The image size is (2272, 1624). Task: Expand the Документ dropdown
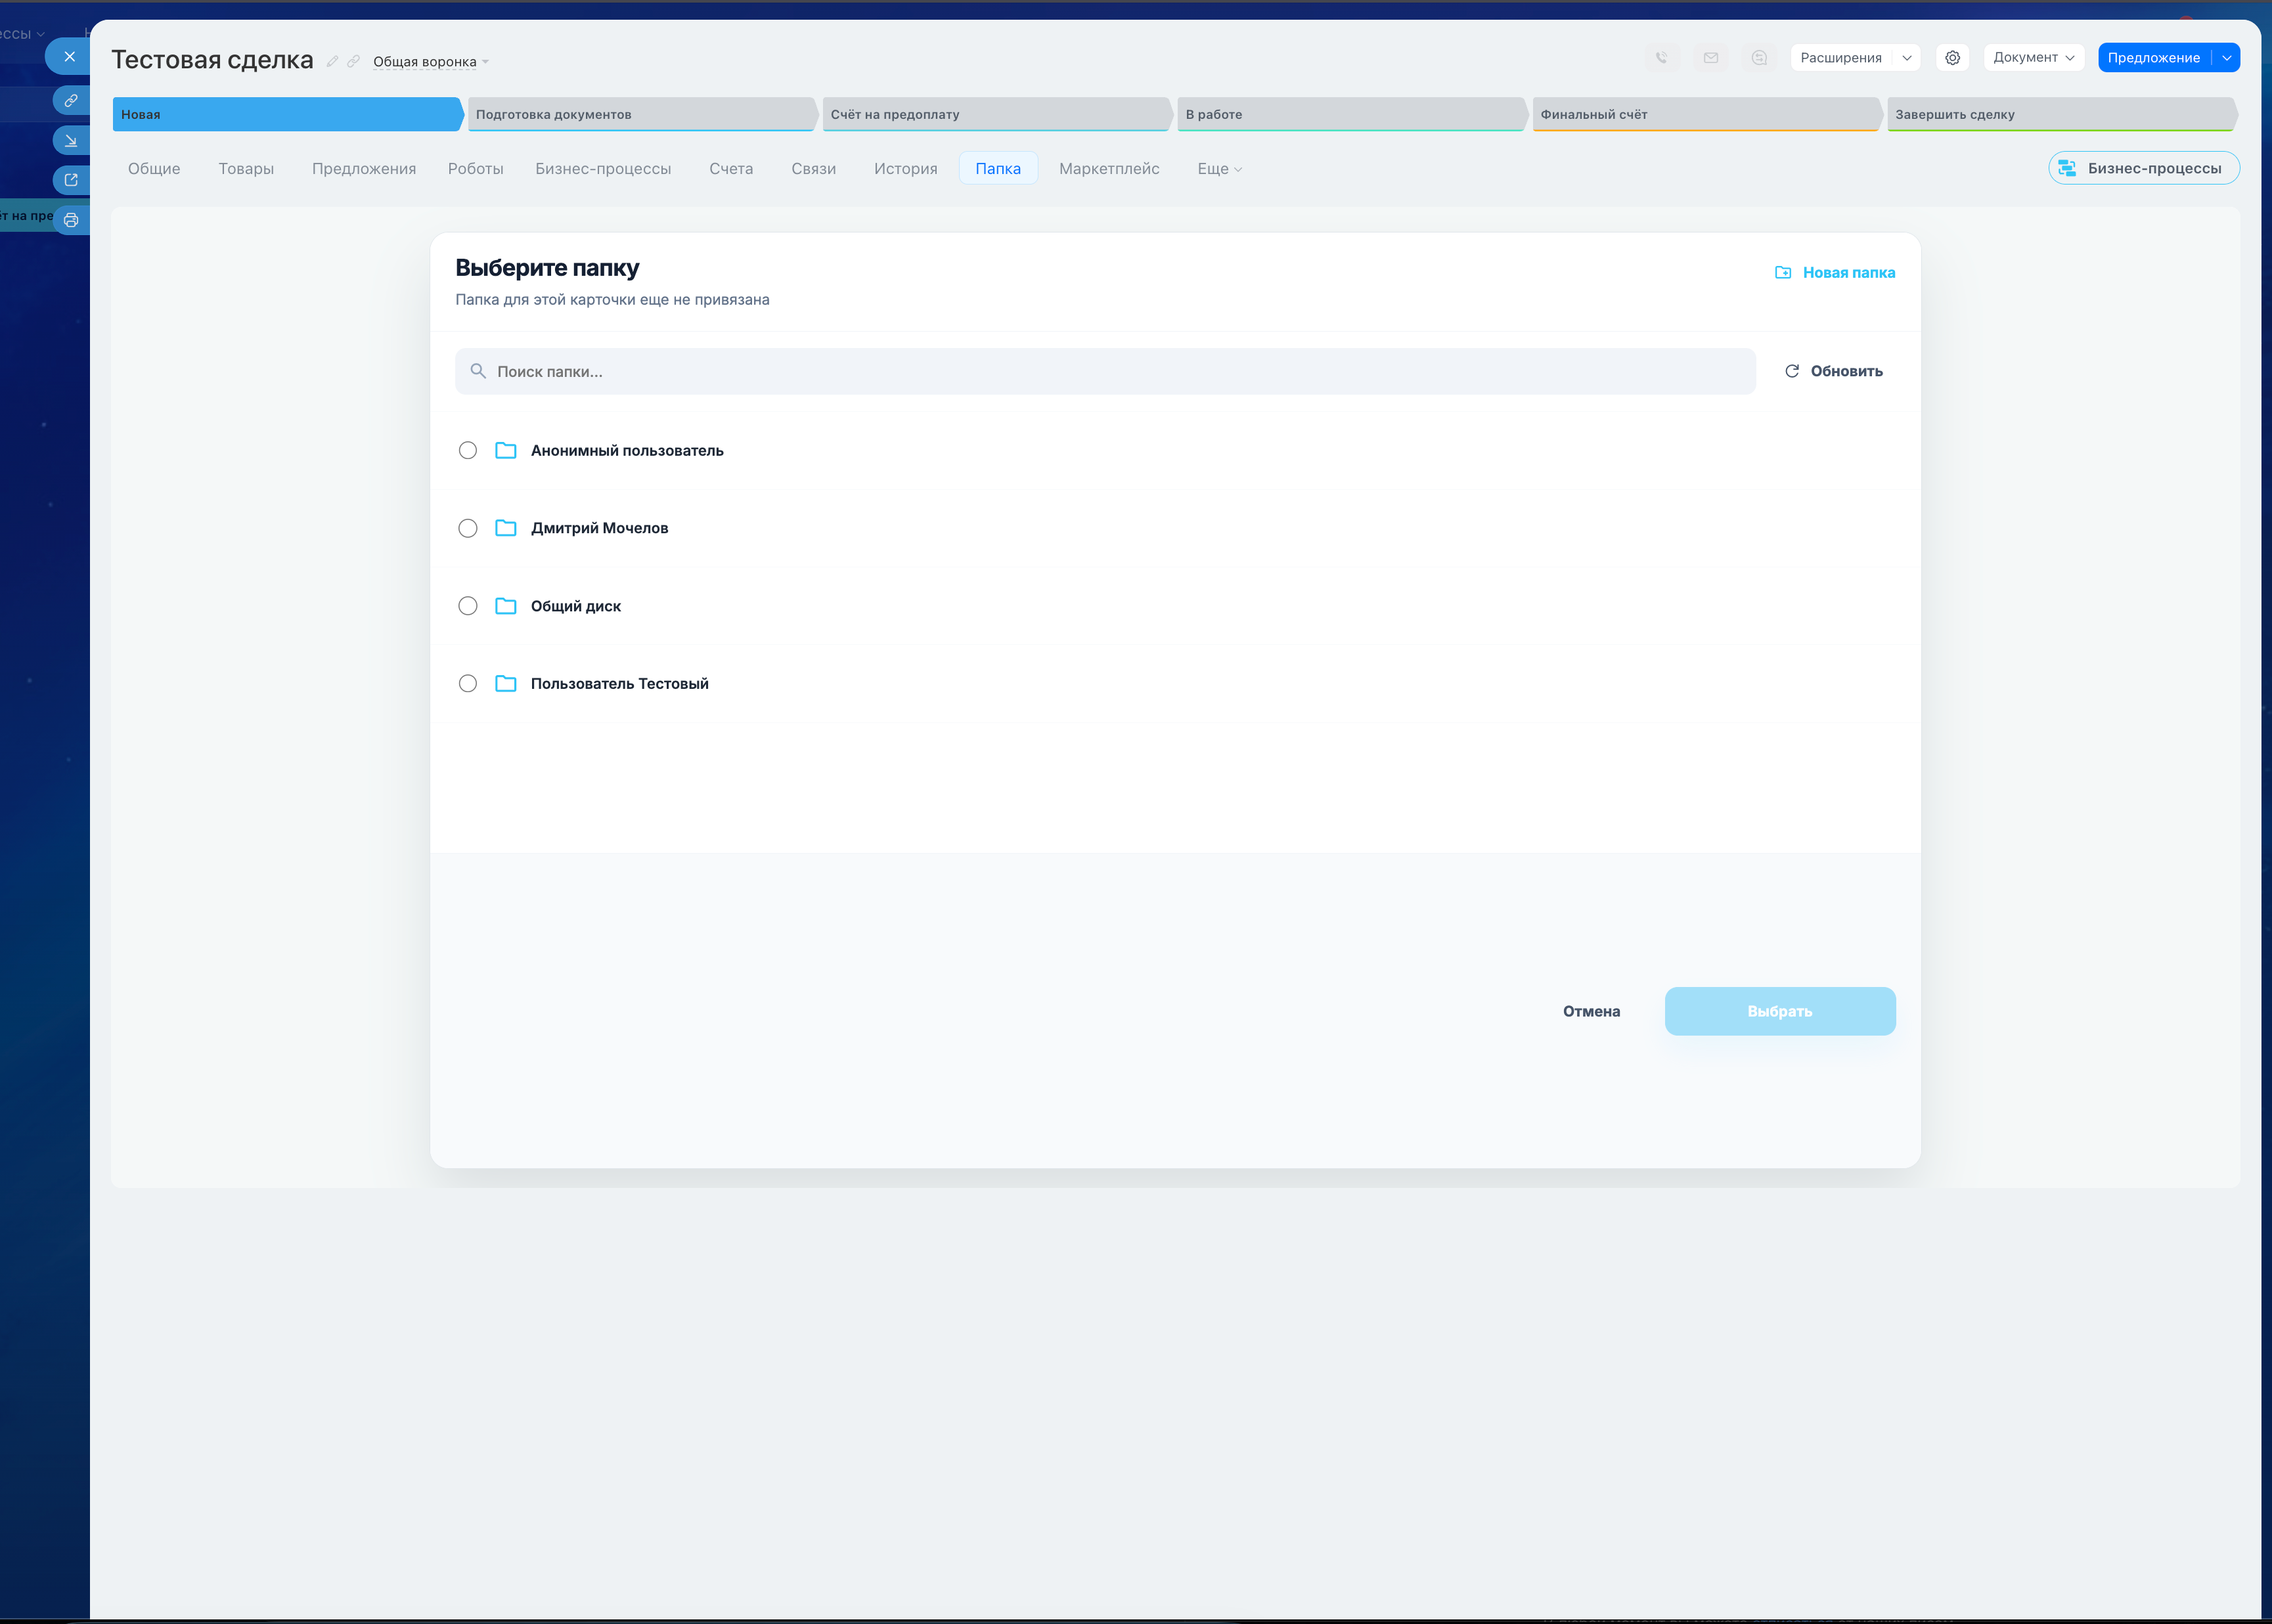2033,58
